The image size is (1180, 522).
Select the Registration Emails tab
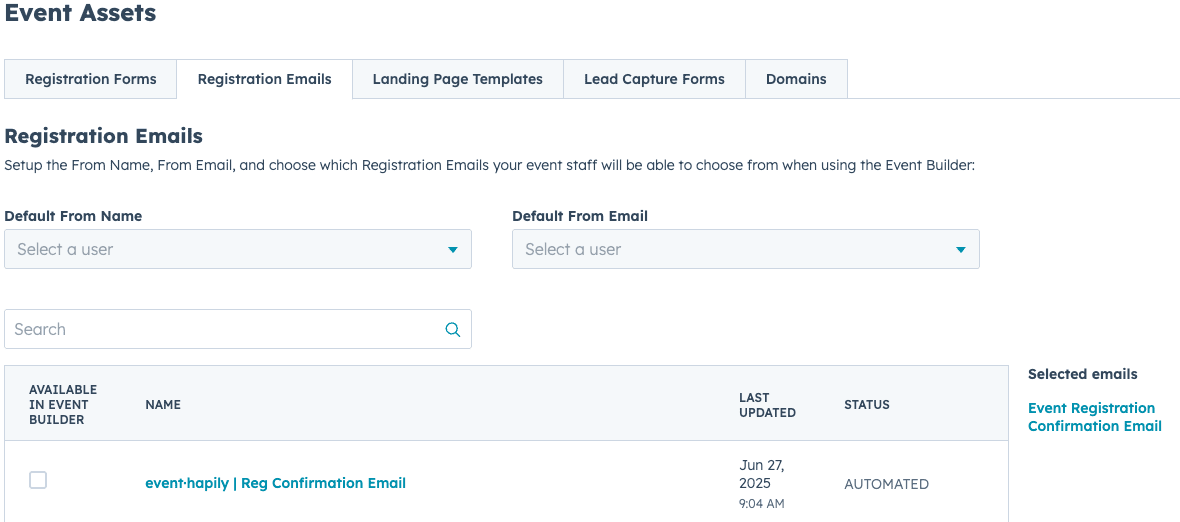(264, 79)
